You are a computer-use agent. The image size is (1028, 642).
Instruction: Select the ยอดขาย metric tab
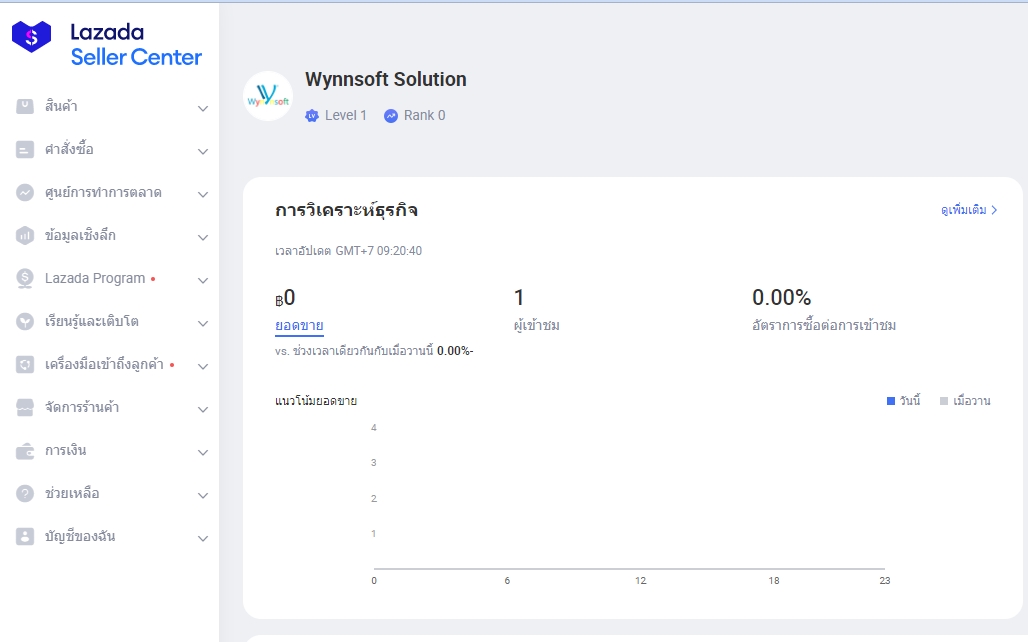tap(299, 325)
